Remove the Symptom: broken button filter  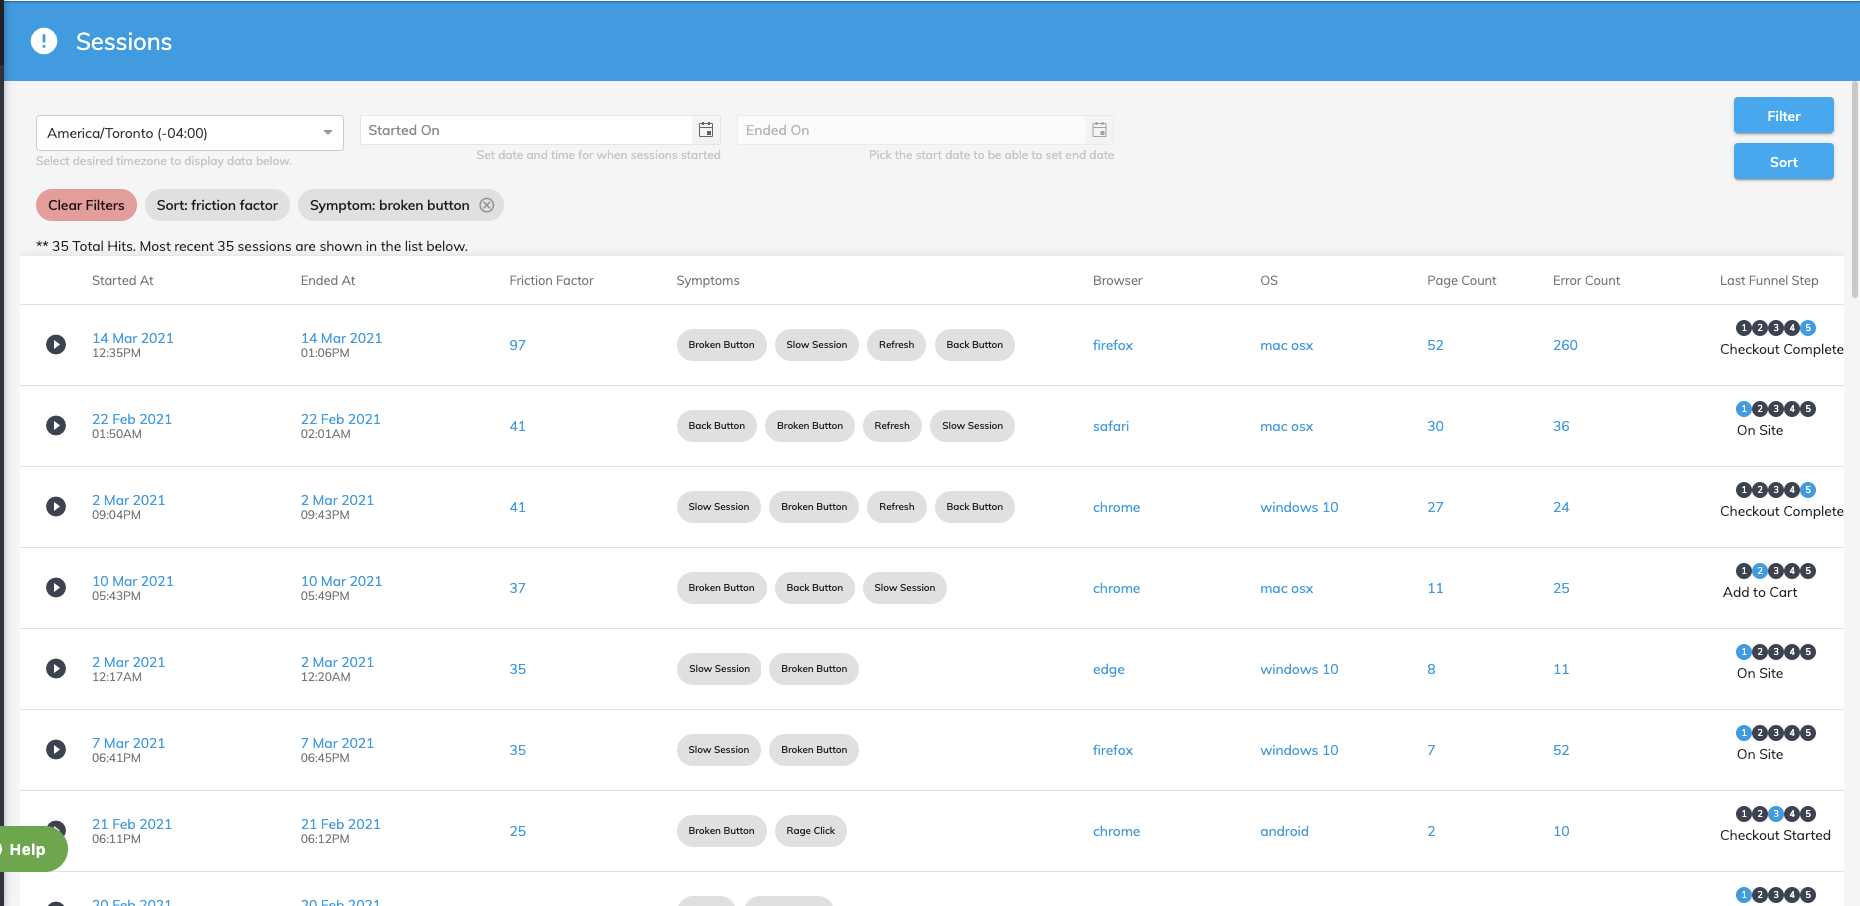(x=487, y=205)
